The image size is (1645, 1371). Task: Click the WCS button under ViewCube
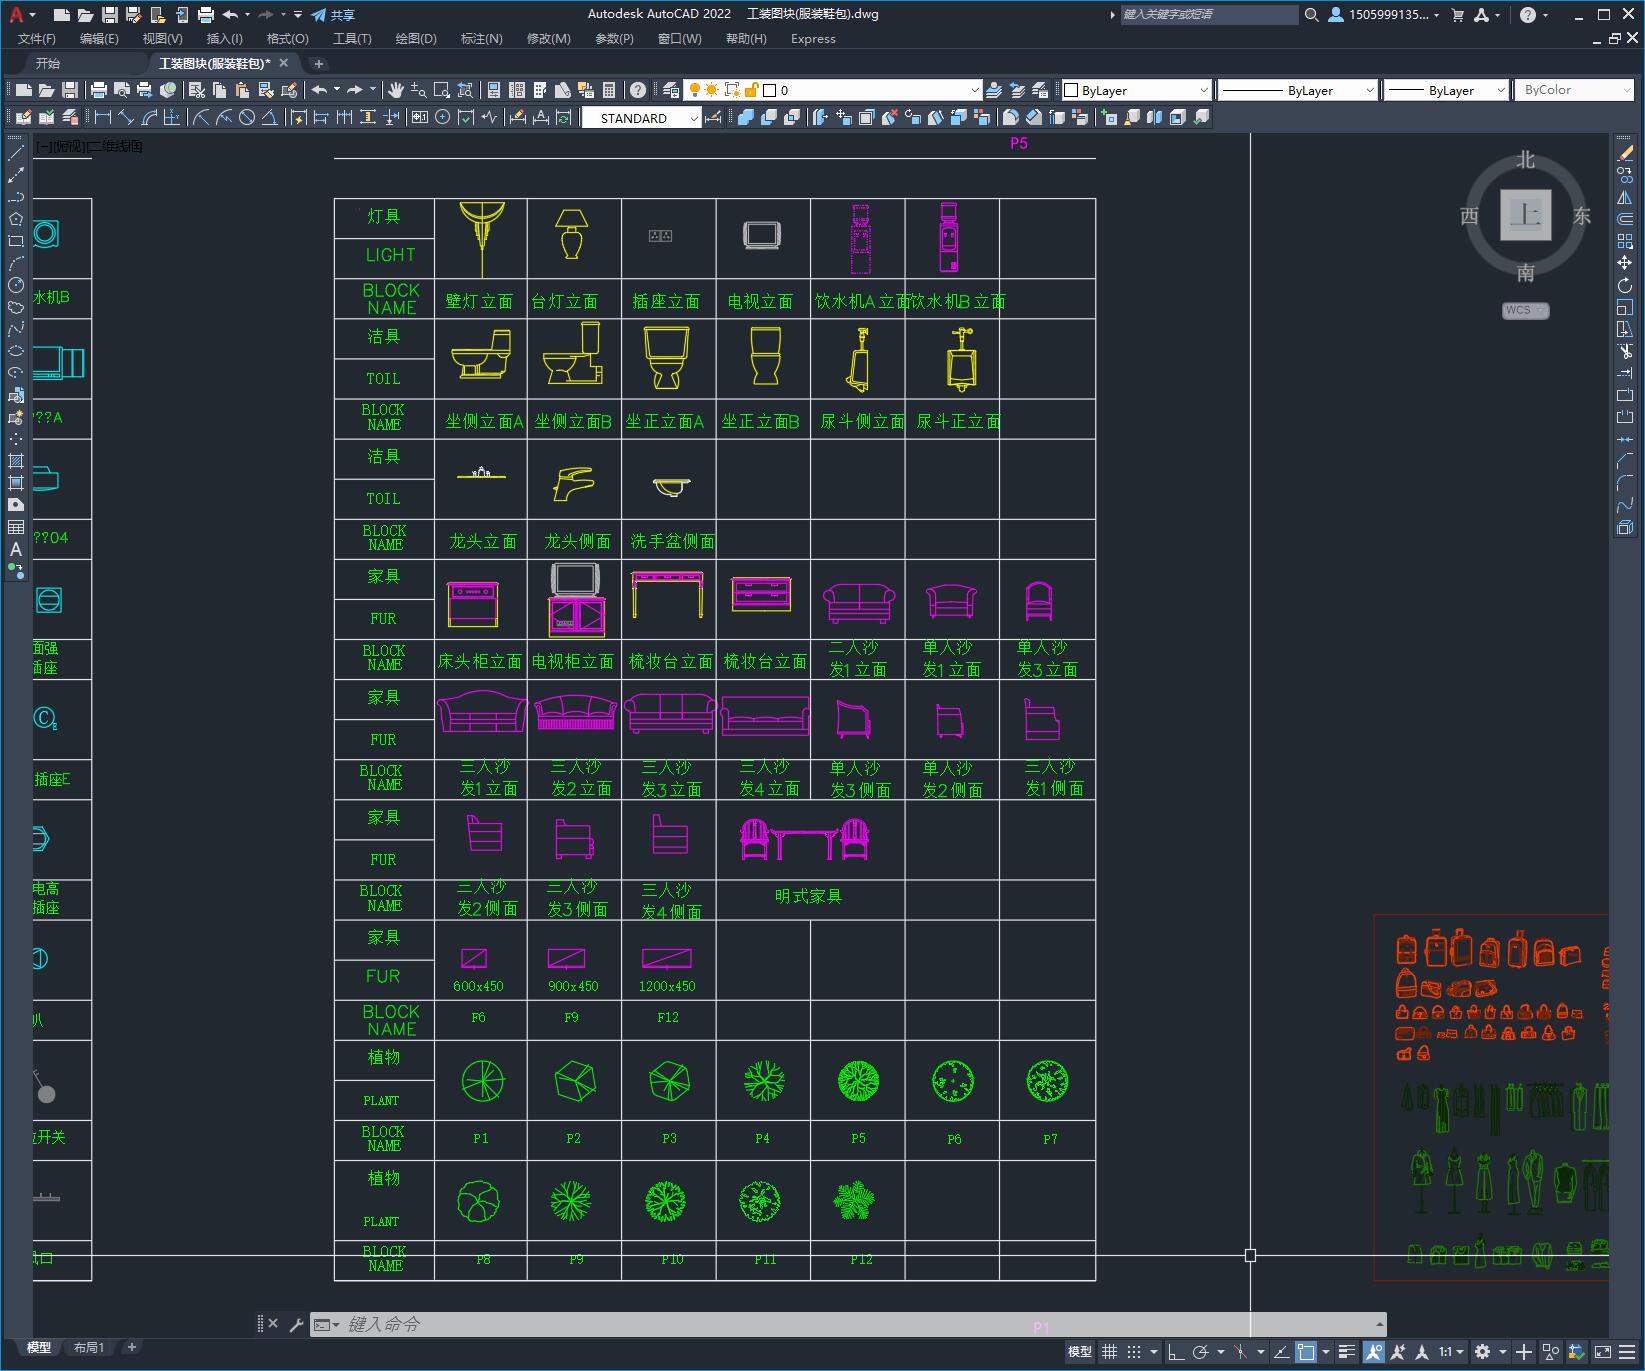point(1525,310)
